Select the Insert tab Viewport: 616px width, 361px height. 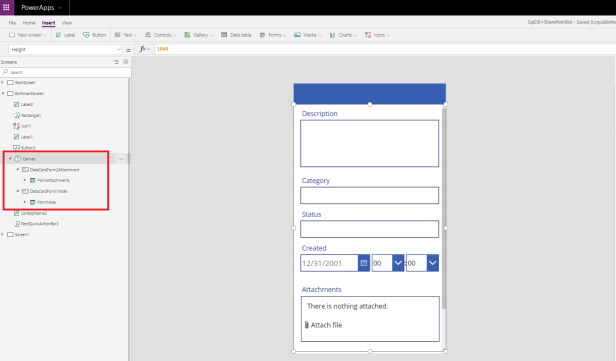click(48, 23)
